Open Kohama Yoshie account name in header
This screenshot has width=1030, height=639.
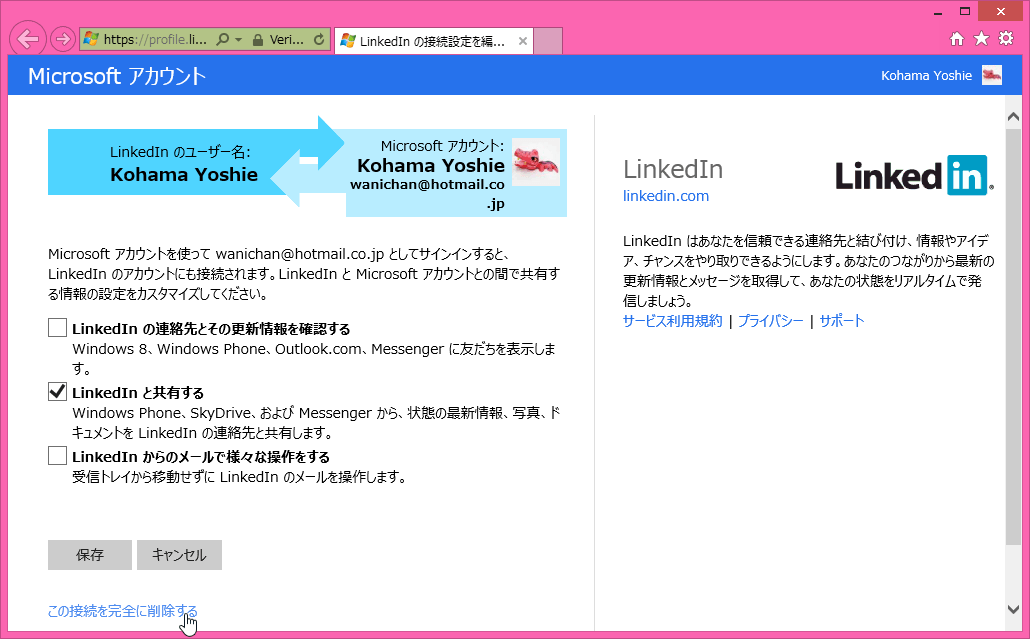(926, 76)
